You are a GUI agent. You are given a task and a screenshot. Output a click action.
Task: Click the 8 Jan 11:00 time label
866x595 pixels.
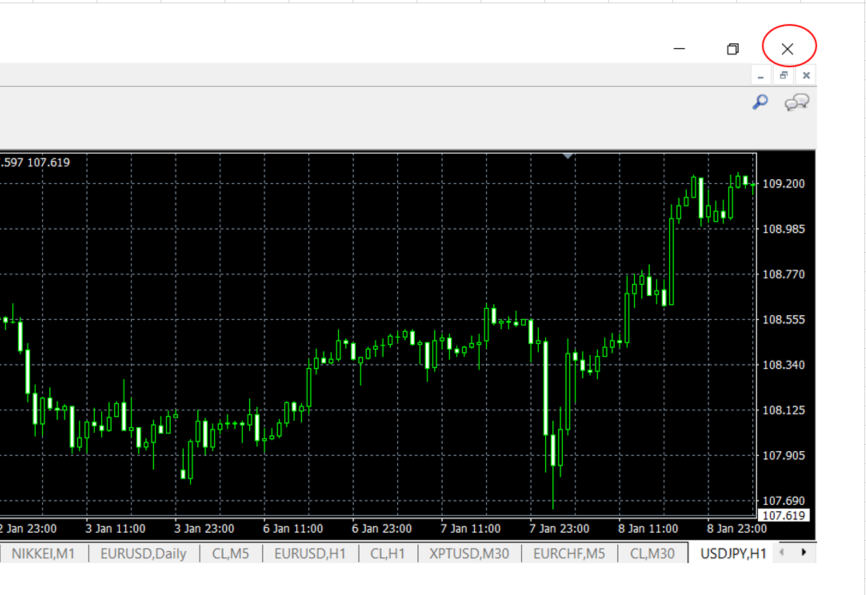click(x=648, y=529)
